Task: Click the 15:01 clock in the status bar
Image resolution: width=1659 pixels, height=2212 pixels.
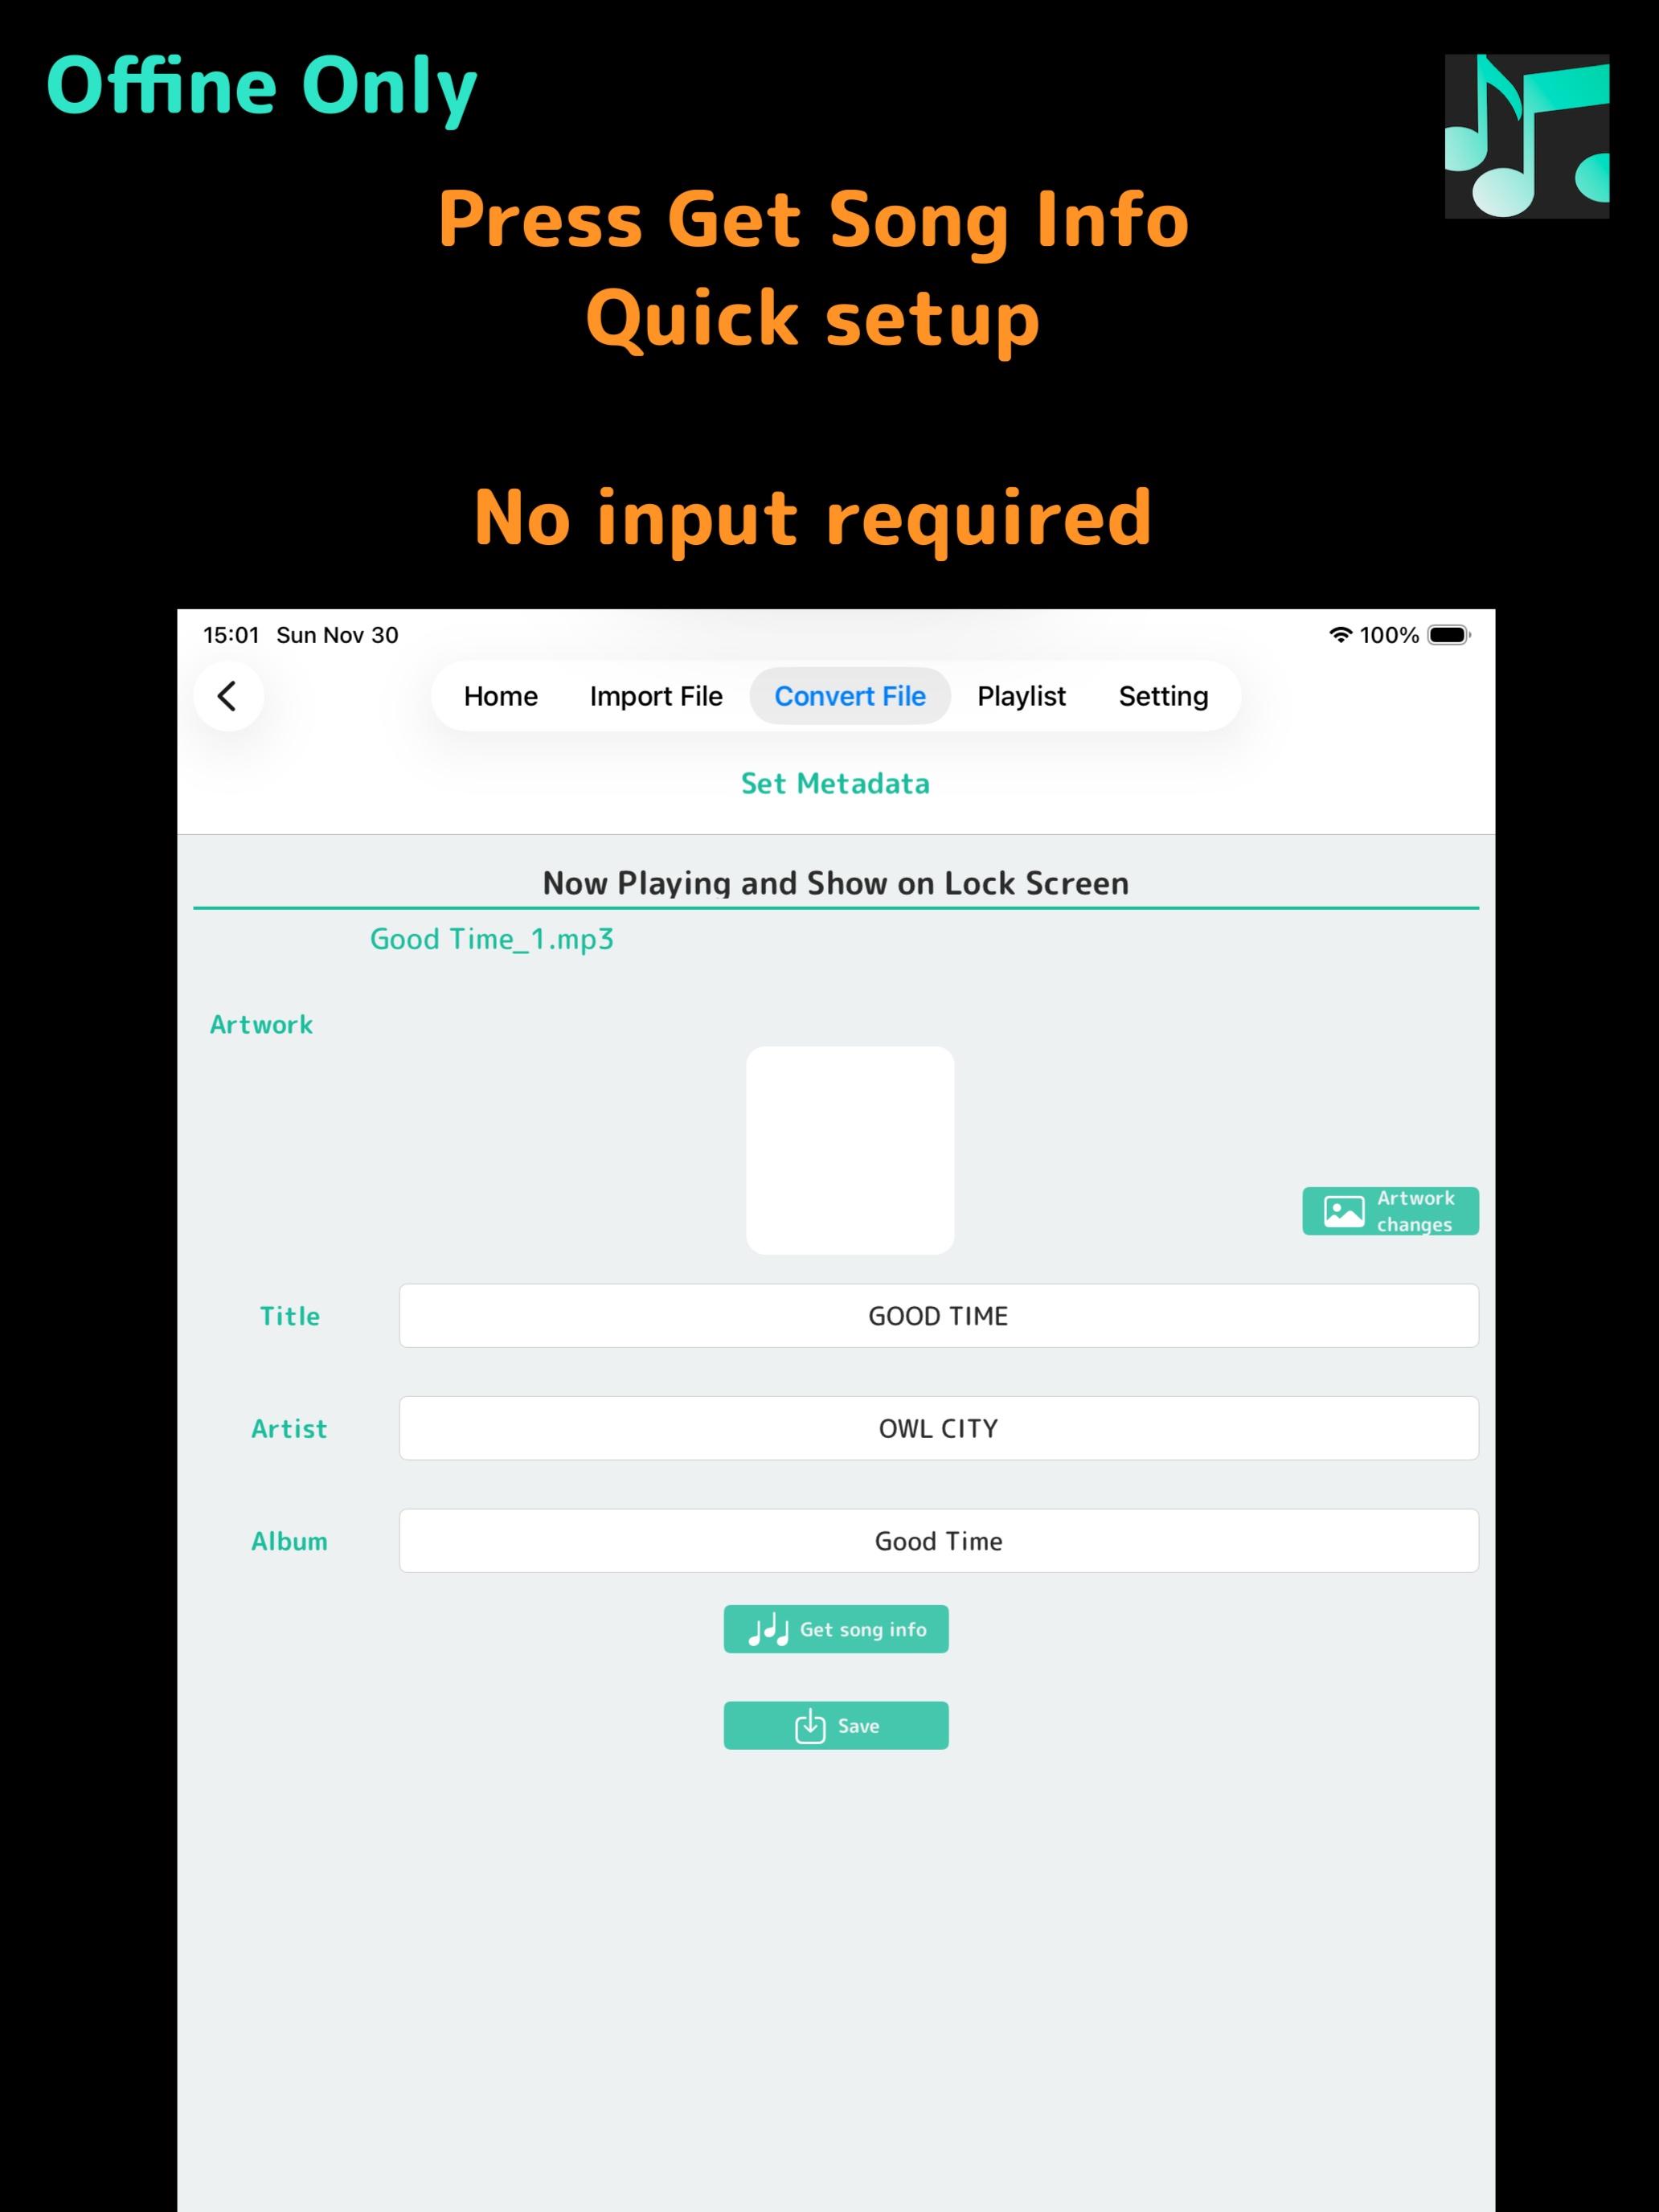Action: [231, 635]
